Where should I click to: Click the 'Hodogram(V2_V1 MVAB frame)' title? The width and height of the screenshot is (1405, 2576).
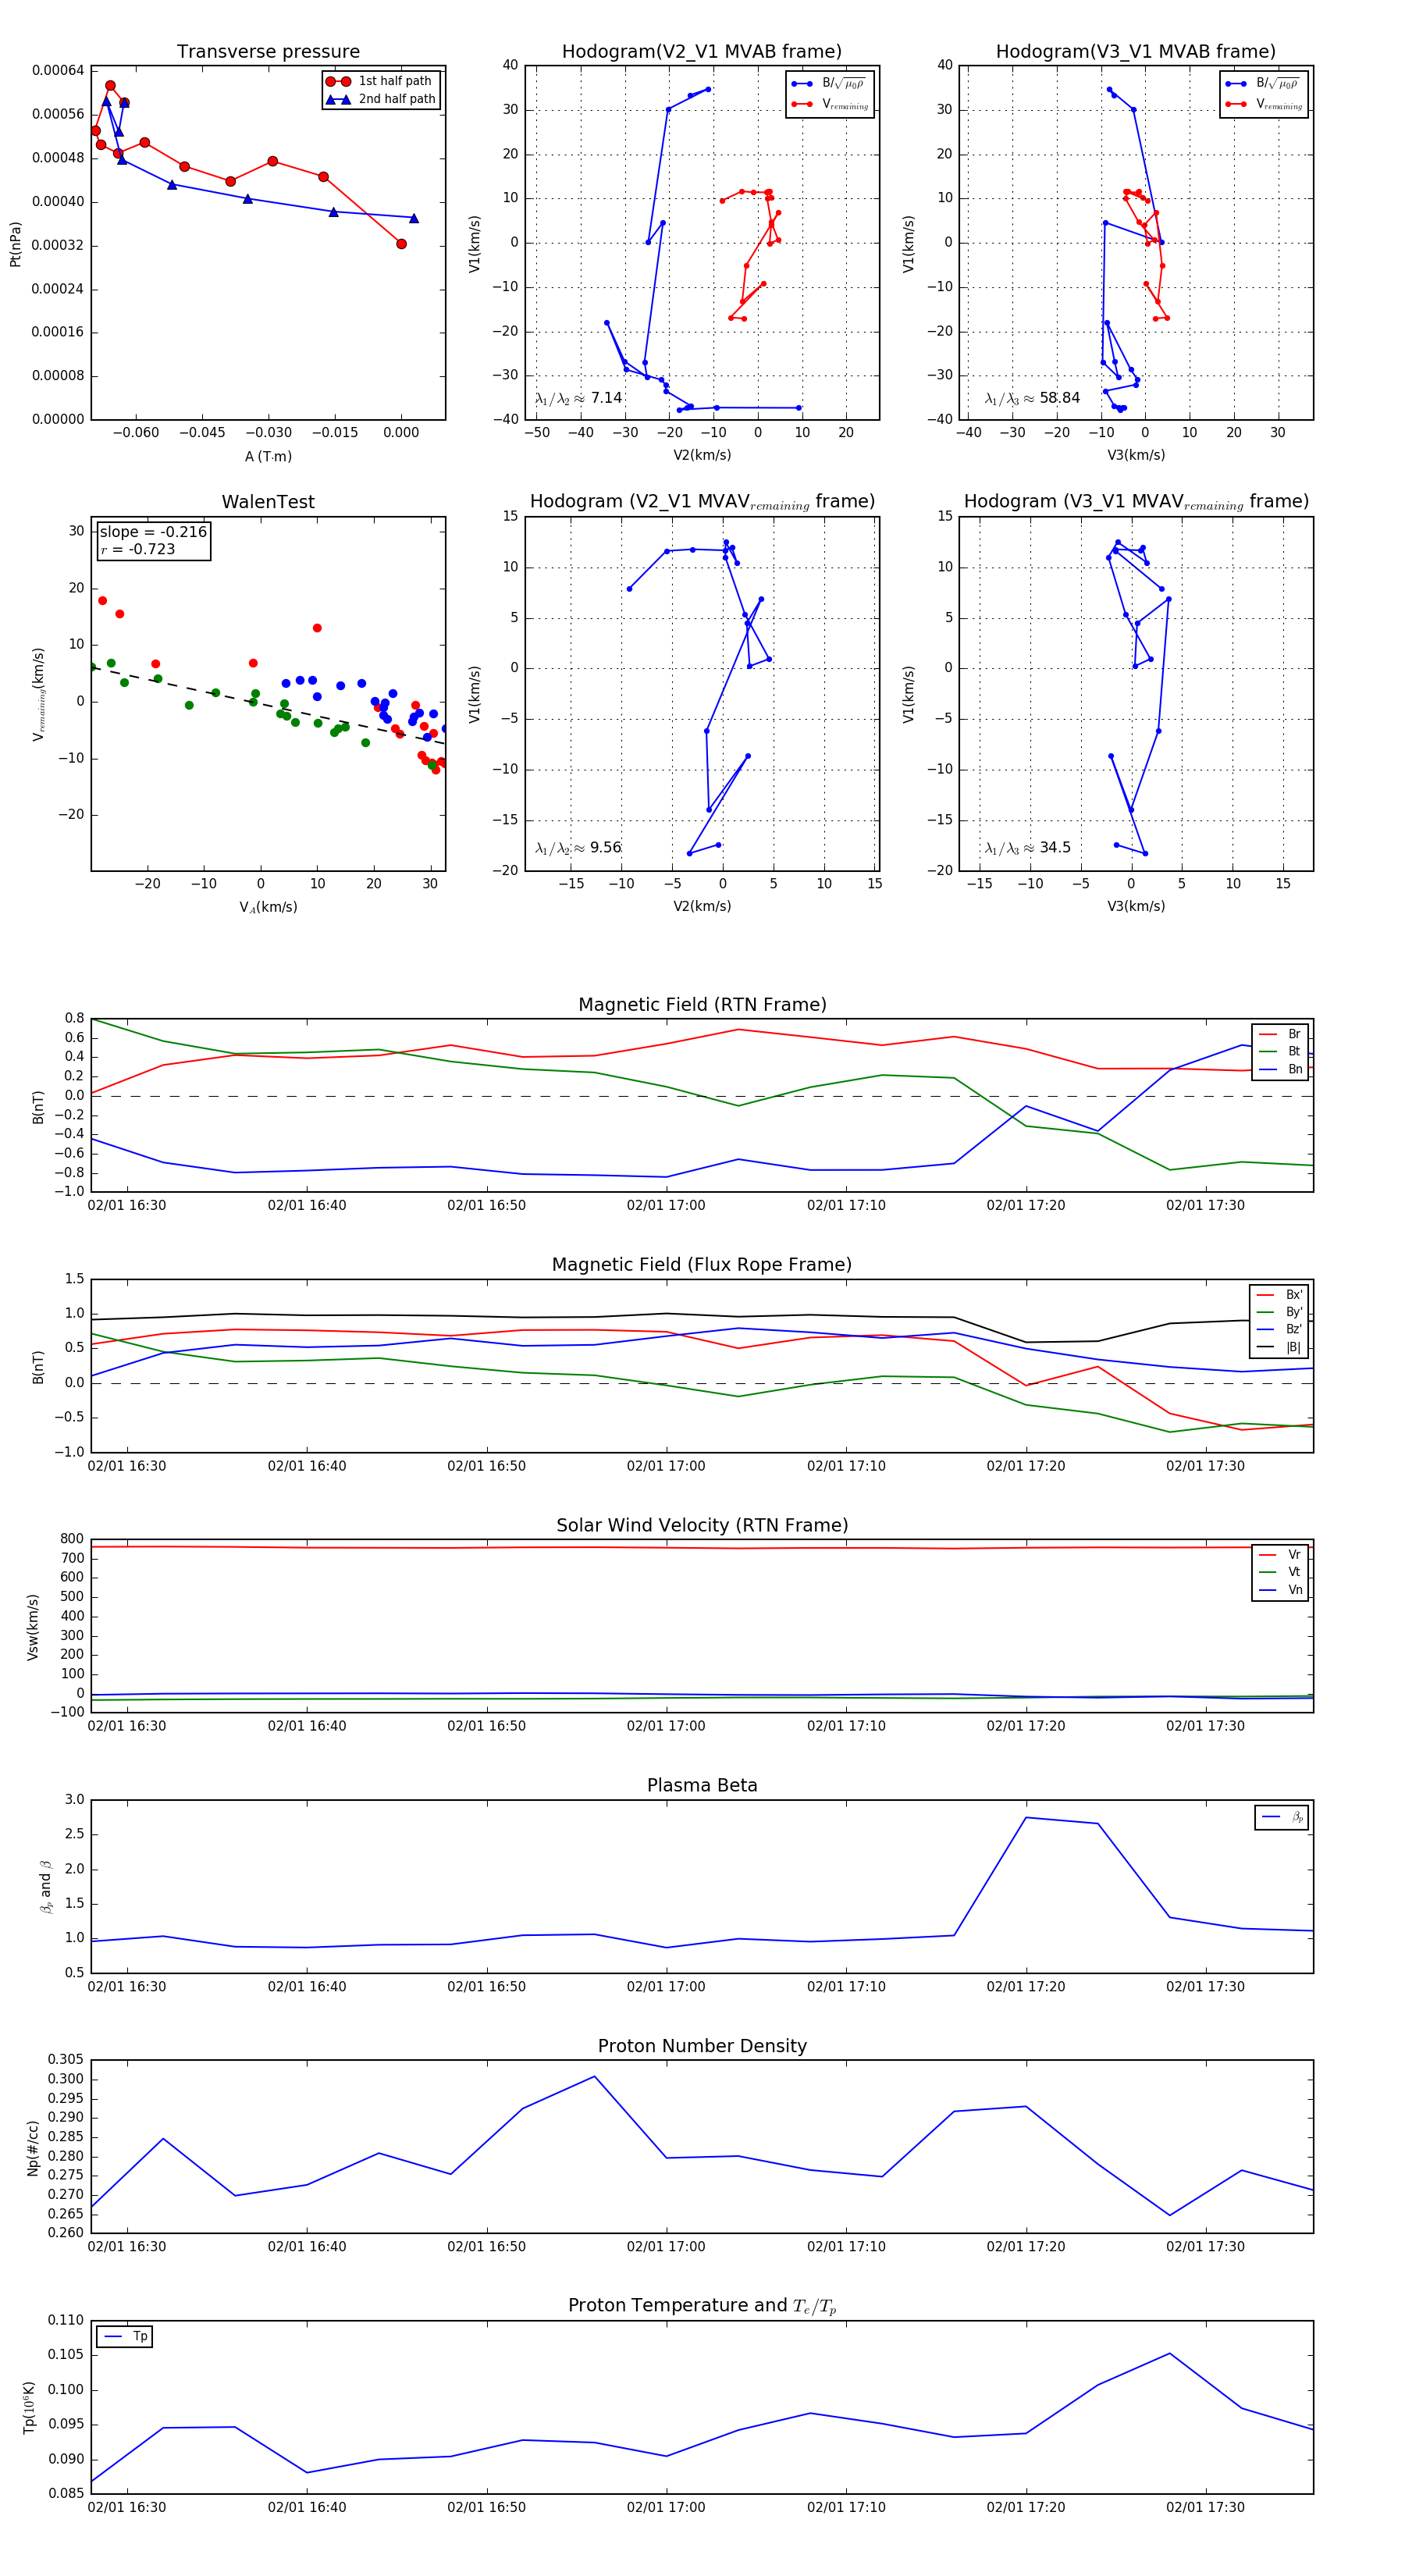(x=702, y=52)
